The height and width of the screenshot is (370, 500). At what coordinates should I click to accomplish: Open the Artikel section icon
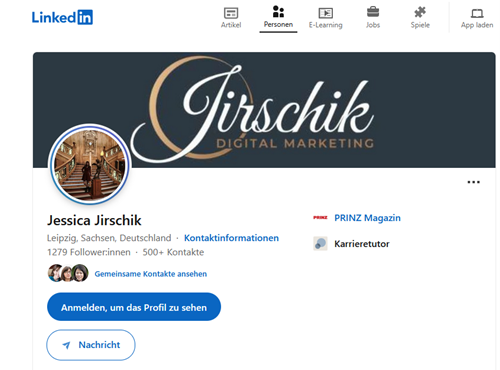coord(231,13)
